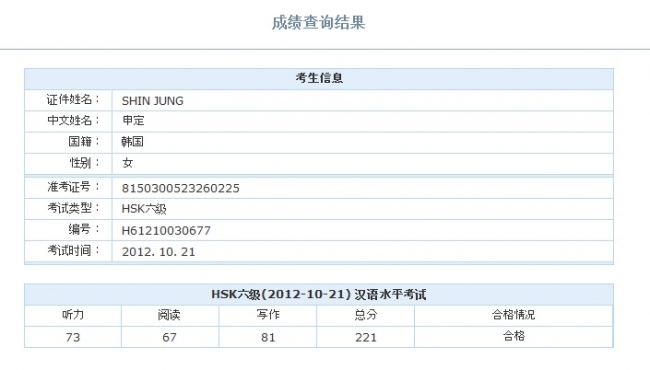Click the 考试时间 label
The image size is (650, 370).
click(x=73, y=250)
